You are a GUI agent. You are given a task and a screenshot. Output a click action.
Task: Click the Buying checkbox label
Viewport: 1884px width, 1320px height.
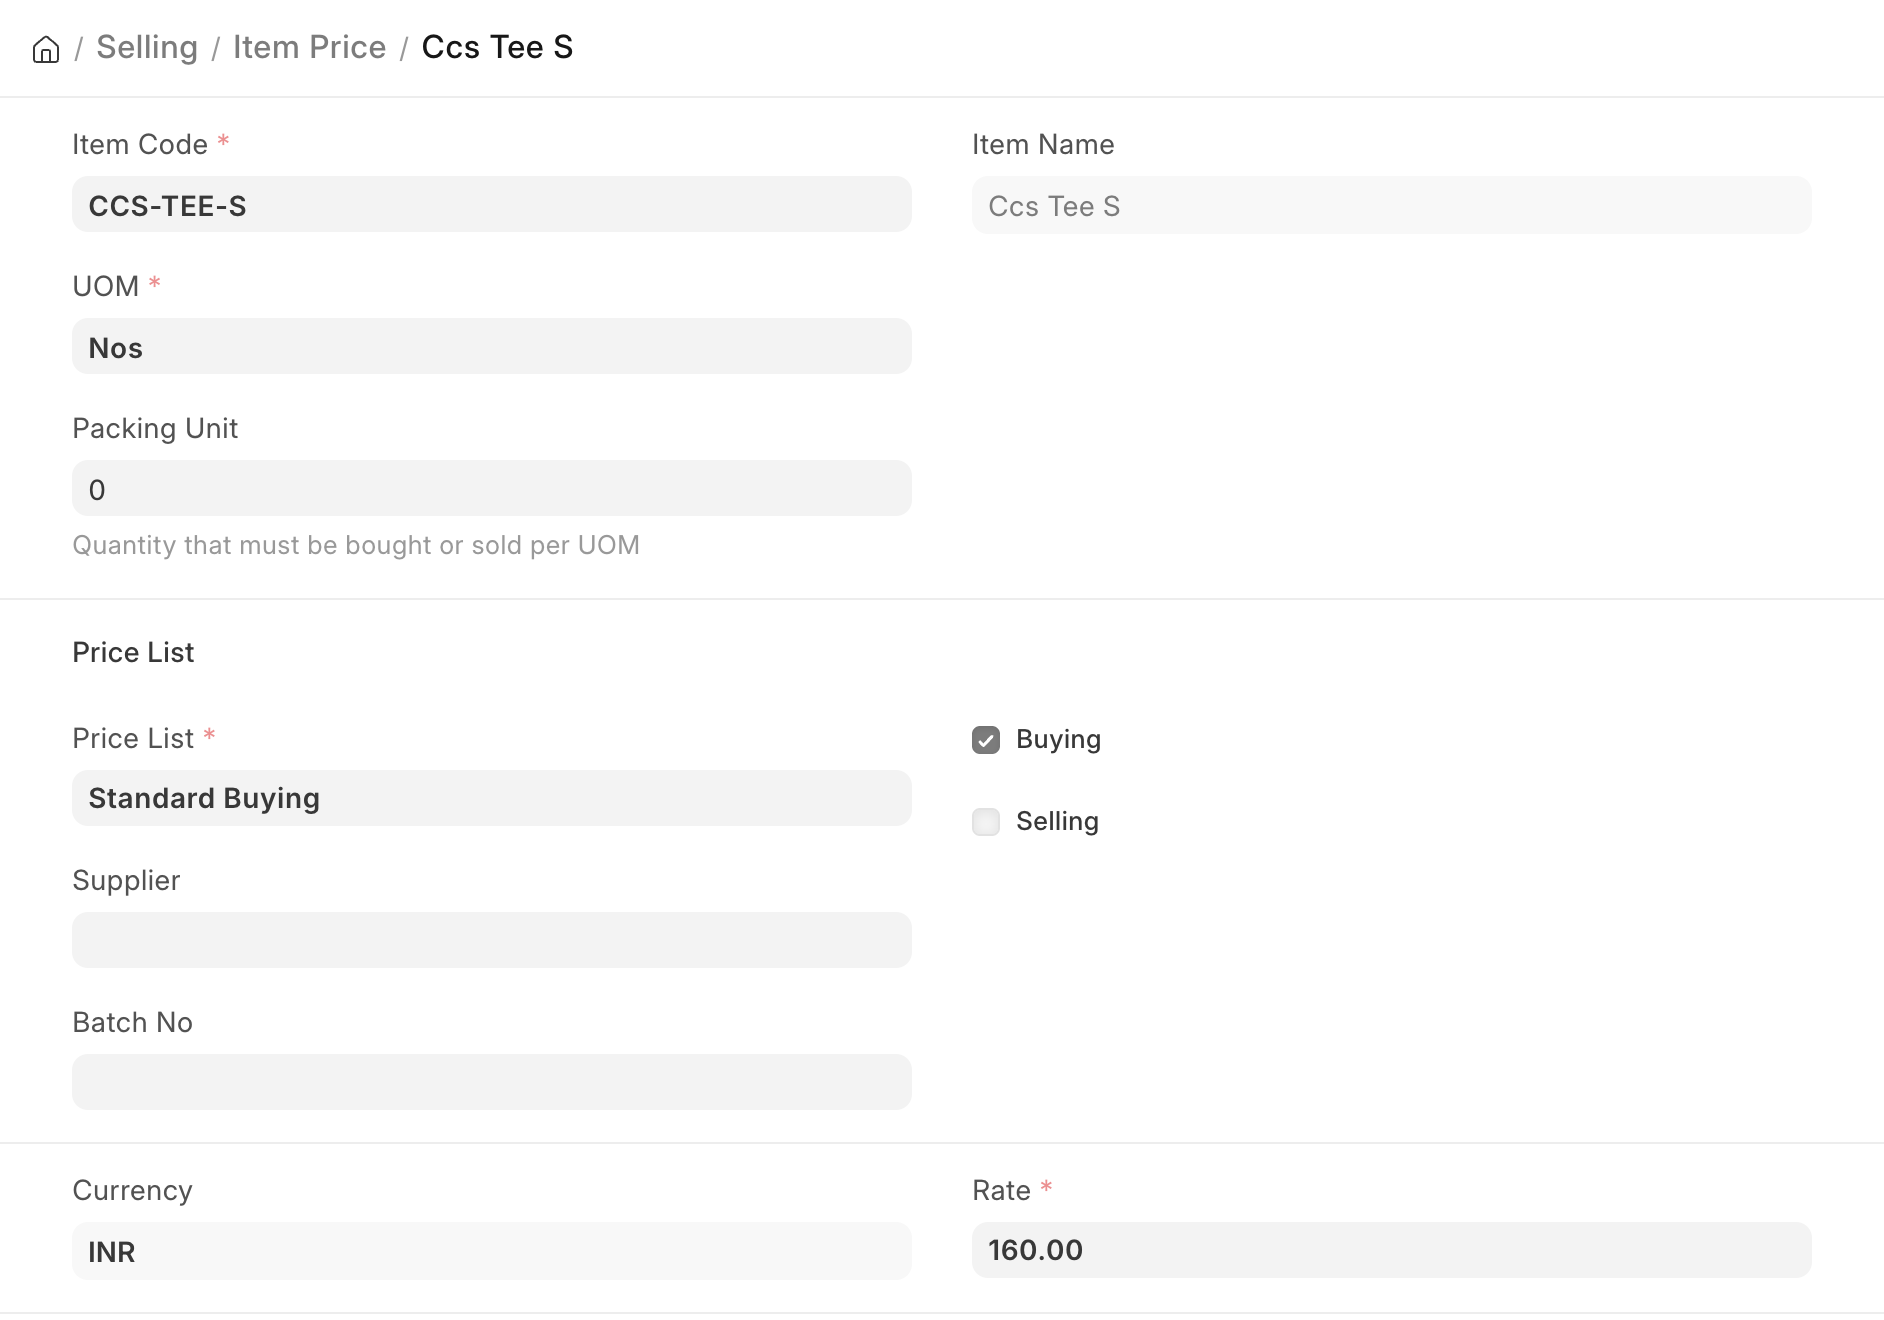tap(1058, 739)
